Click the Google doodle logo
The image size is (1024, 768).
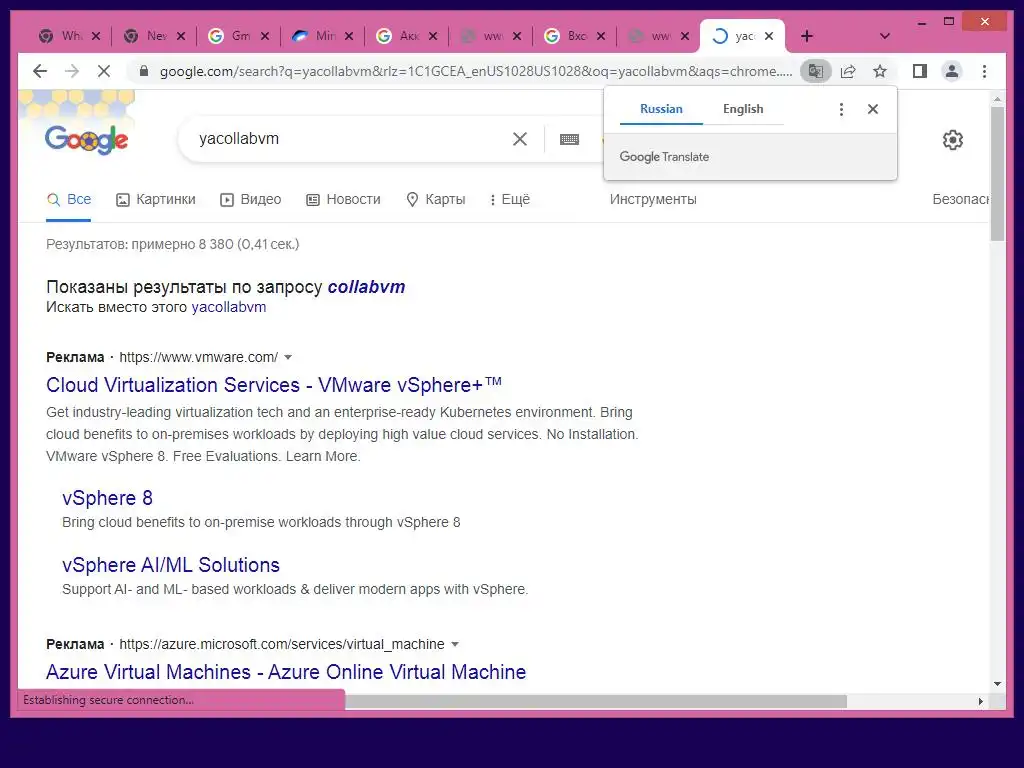[86, 139]
